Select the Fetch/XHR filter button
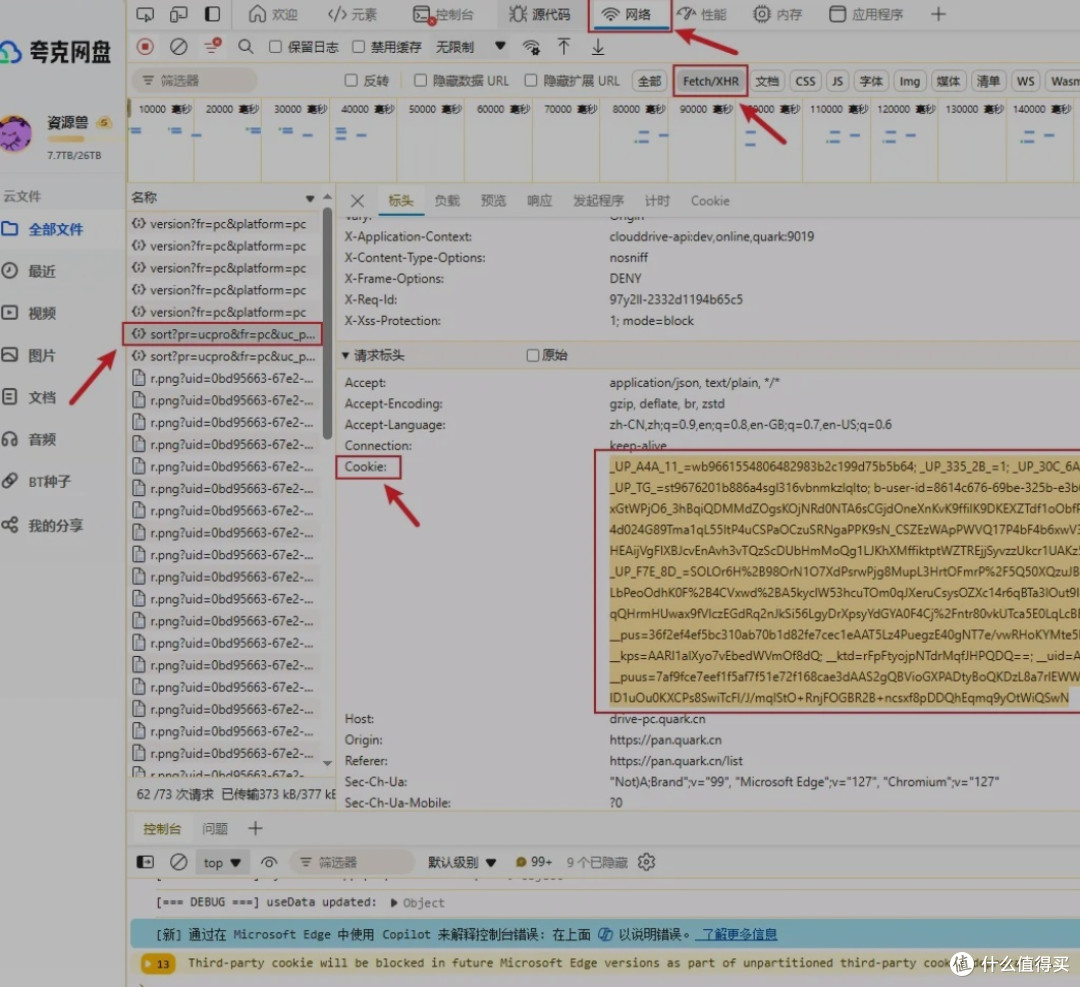Viewport: 1080px width, 987px height. click(x=710, y=81)
